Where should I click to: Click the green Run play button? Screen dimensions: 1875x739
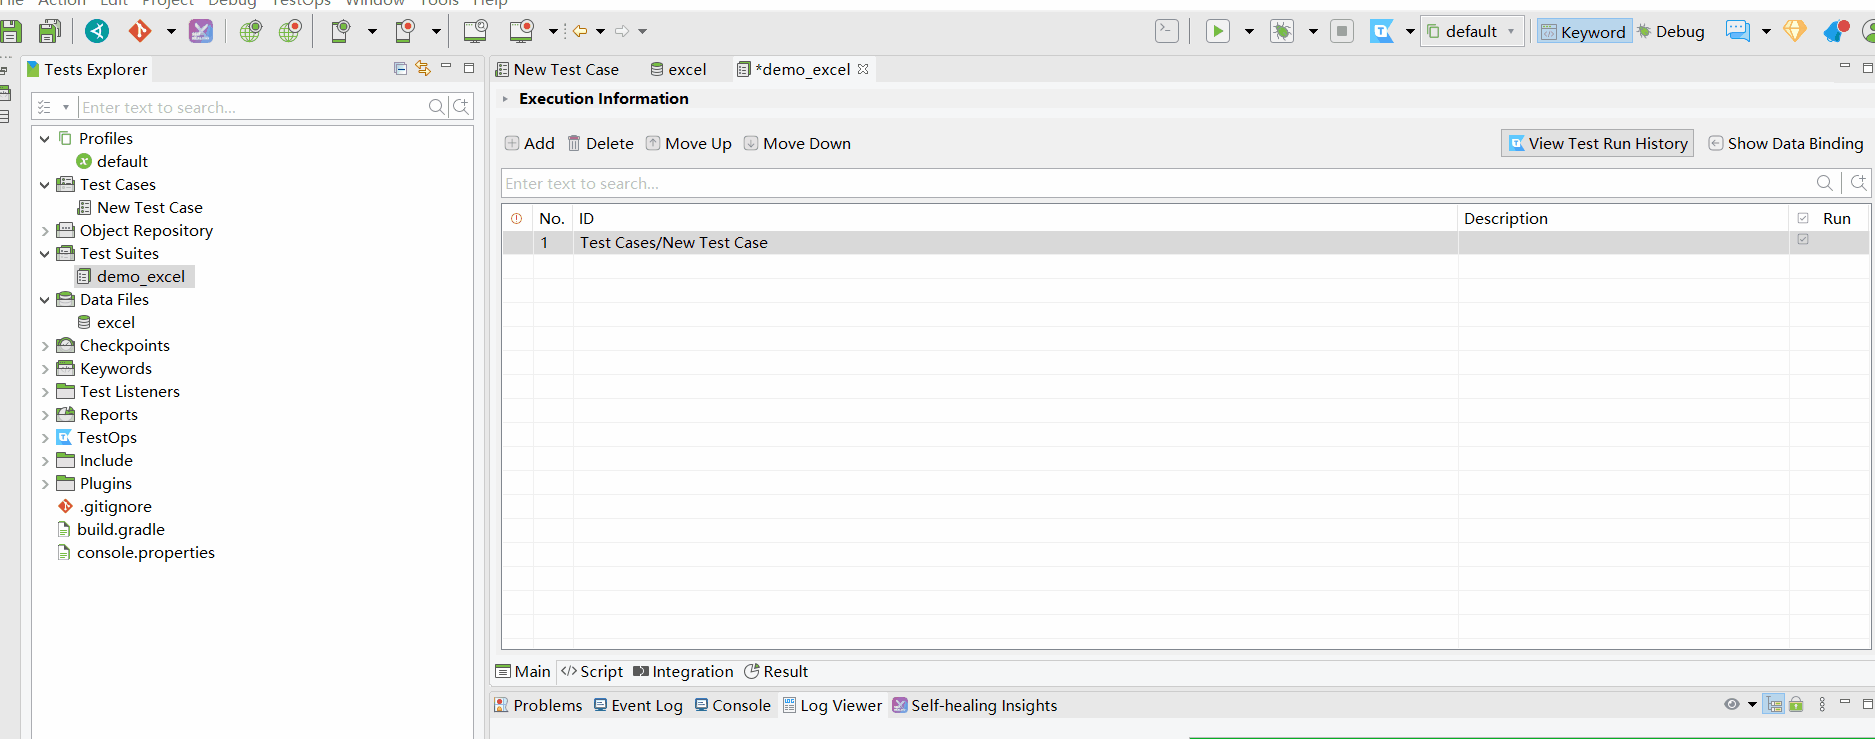(1217, 32)
